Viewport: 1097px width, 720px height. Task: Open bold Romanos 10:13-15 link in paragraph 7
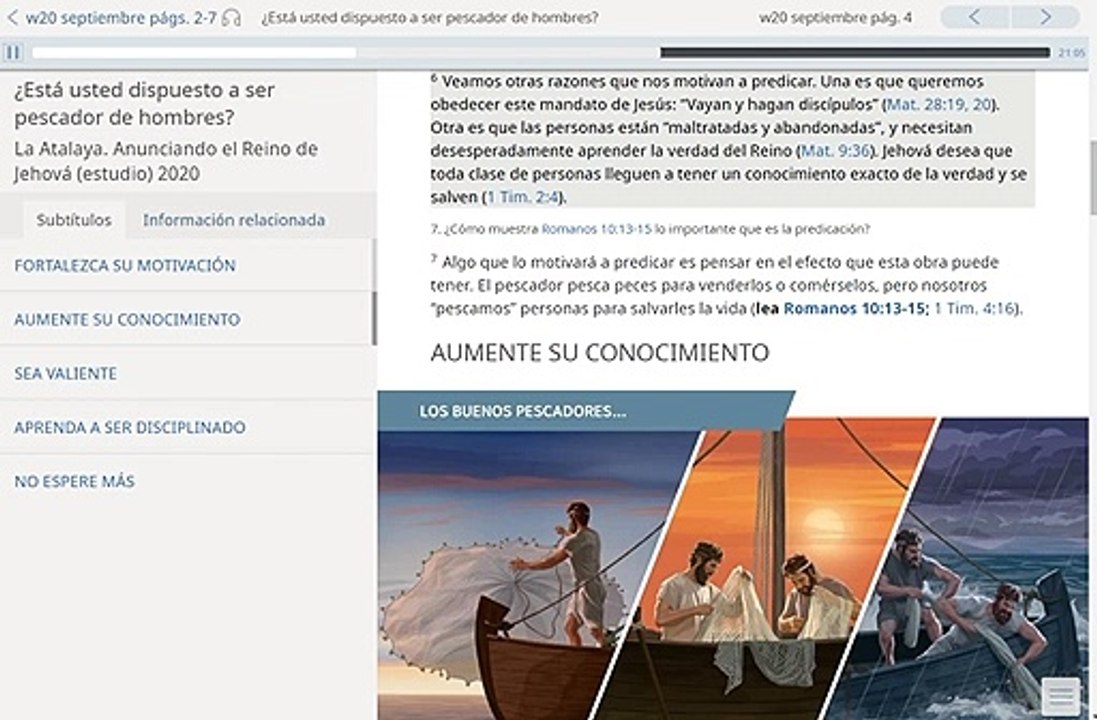click(854, 309)
